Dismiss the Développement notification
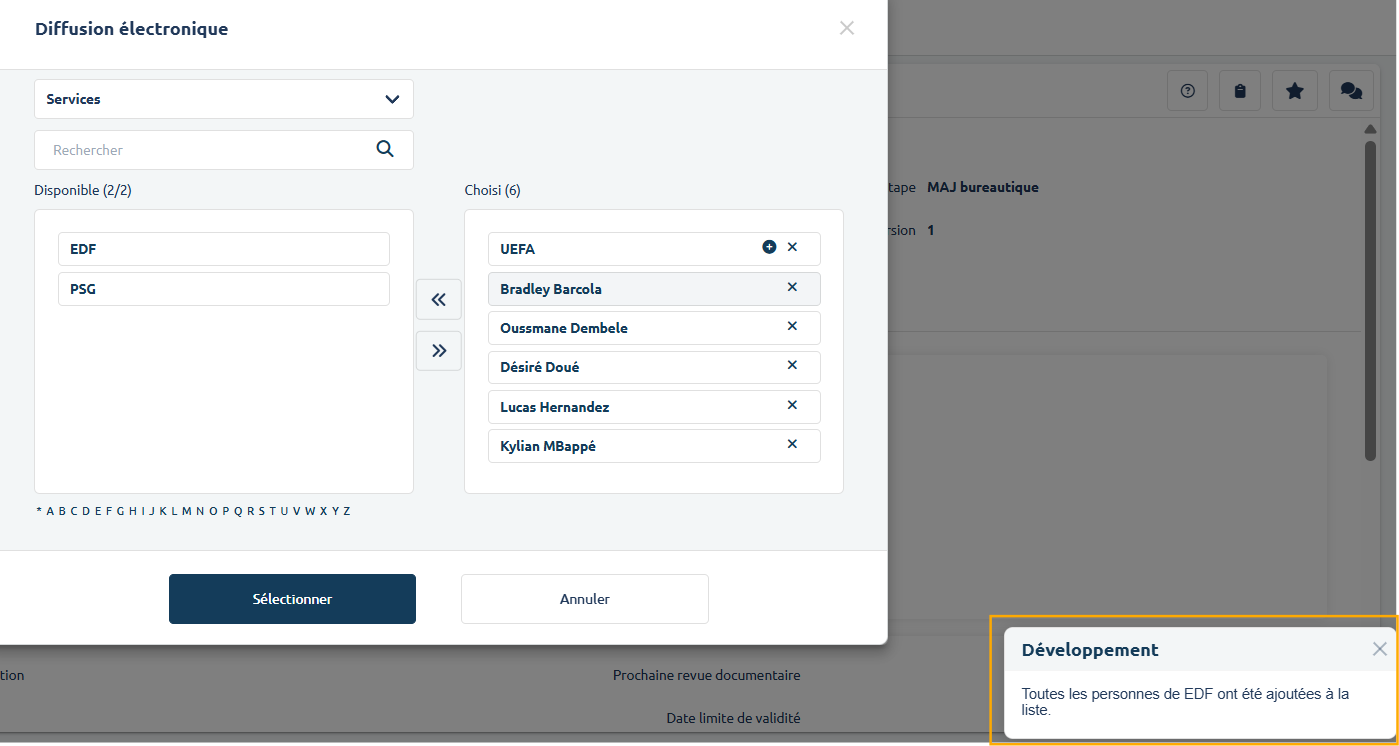Screen dimensions: 1399x746 point(1379,649)
